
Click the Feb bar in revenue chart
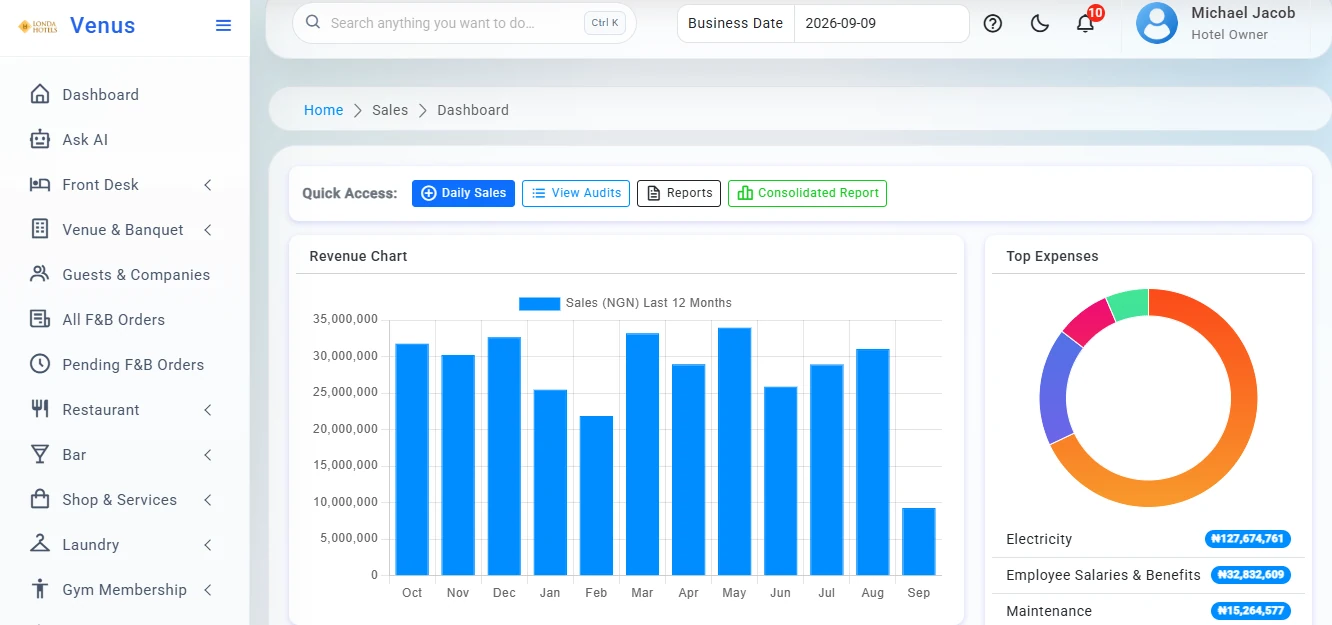pyautogui.click(x=596, y=495)
